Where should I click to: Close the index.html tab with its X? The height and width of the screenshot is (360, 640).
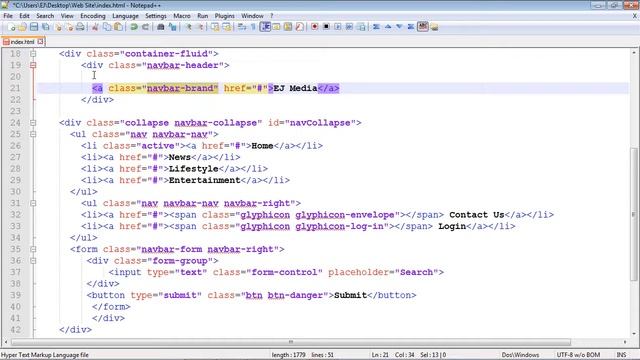tap(40, 42)
